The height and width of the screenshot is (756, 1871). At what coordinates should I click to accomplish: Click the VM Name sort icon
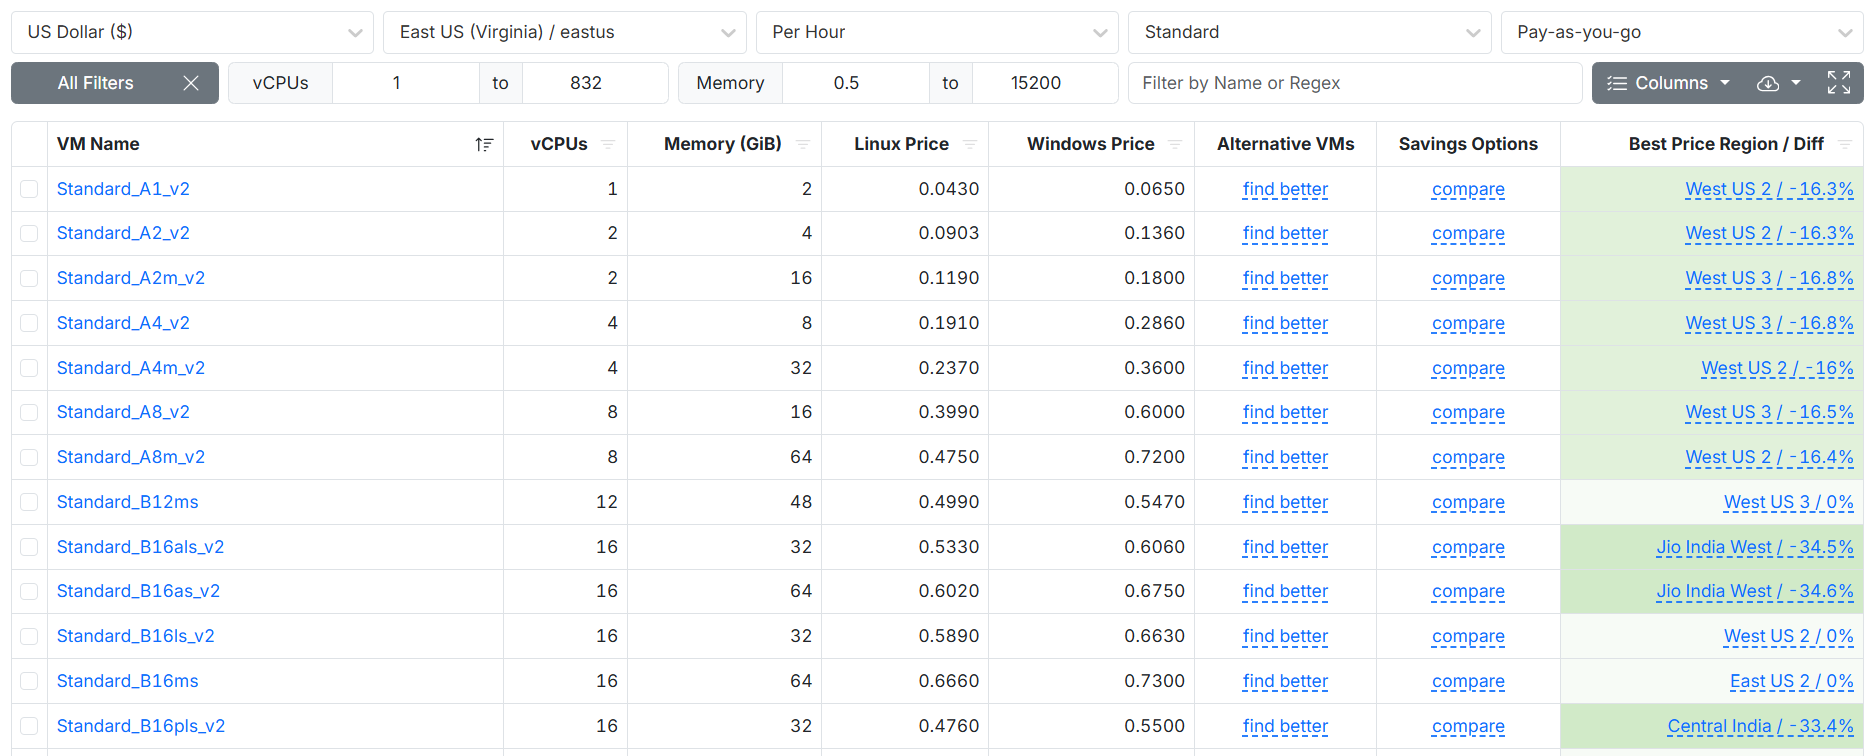click(484, 144)
